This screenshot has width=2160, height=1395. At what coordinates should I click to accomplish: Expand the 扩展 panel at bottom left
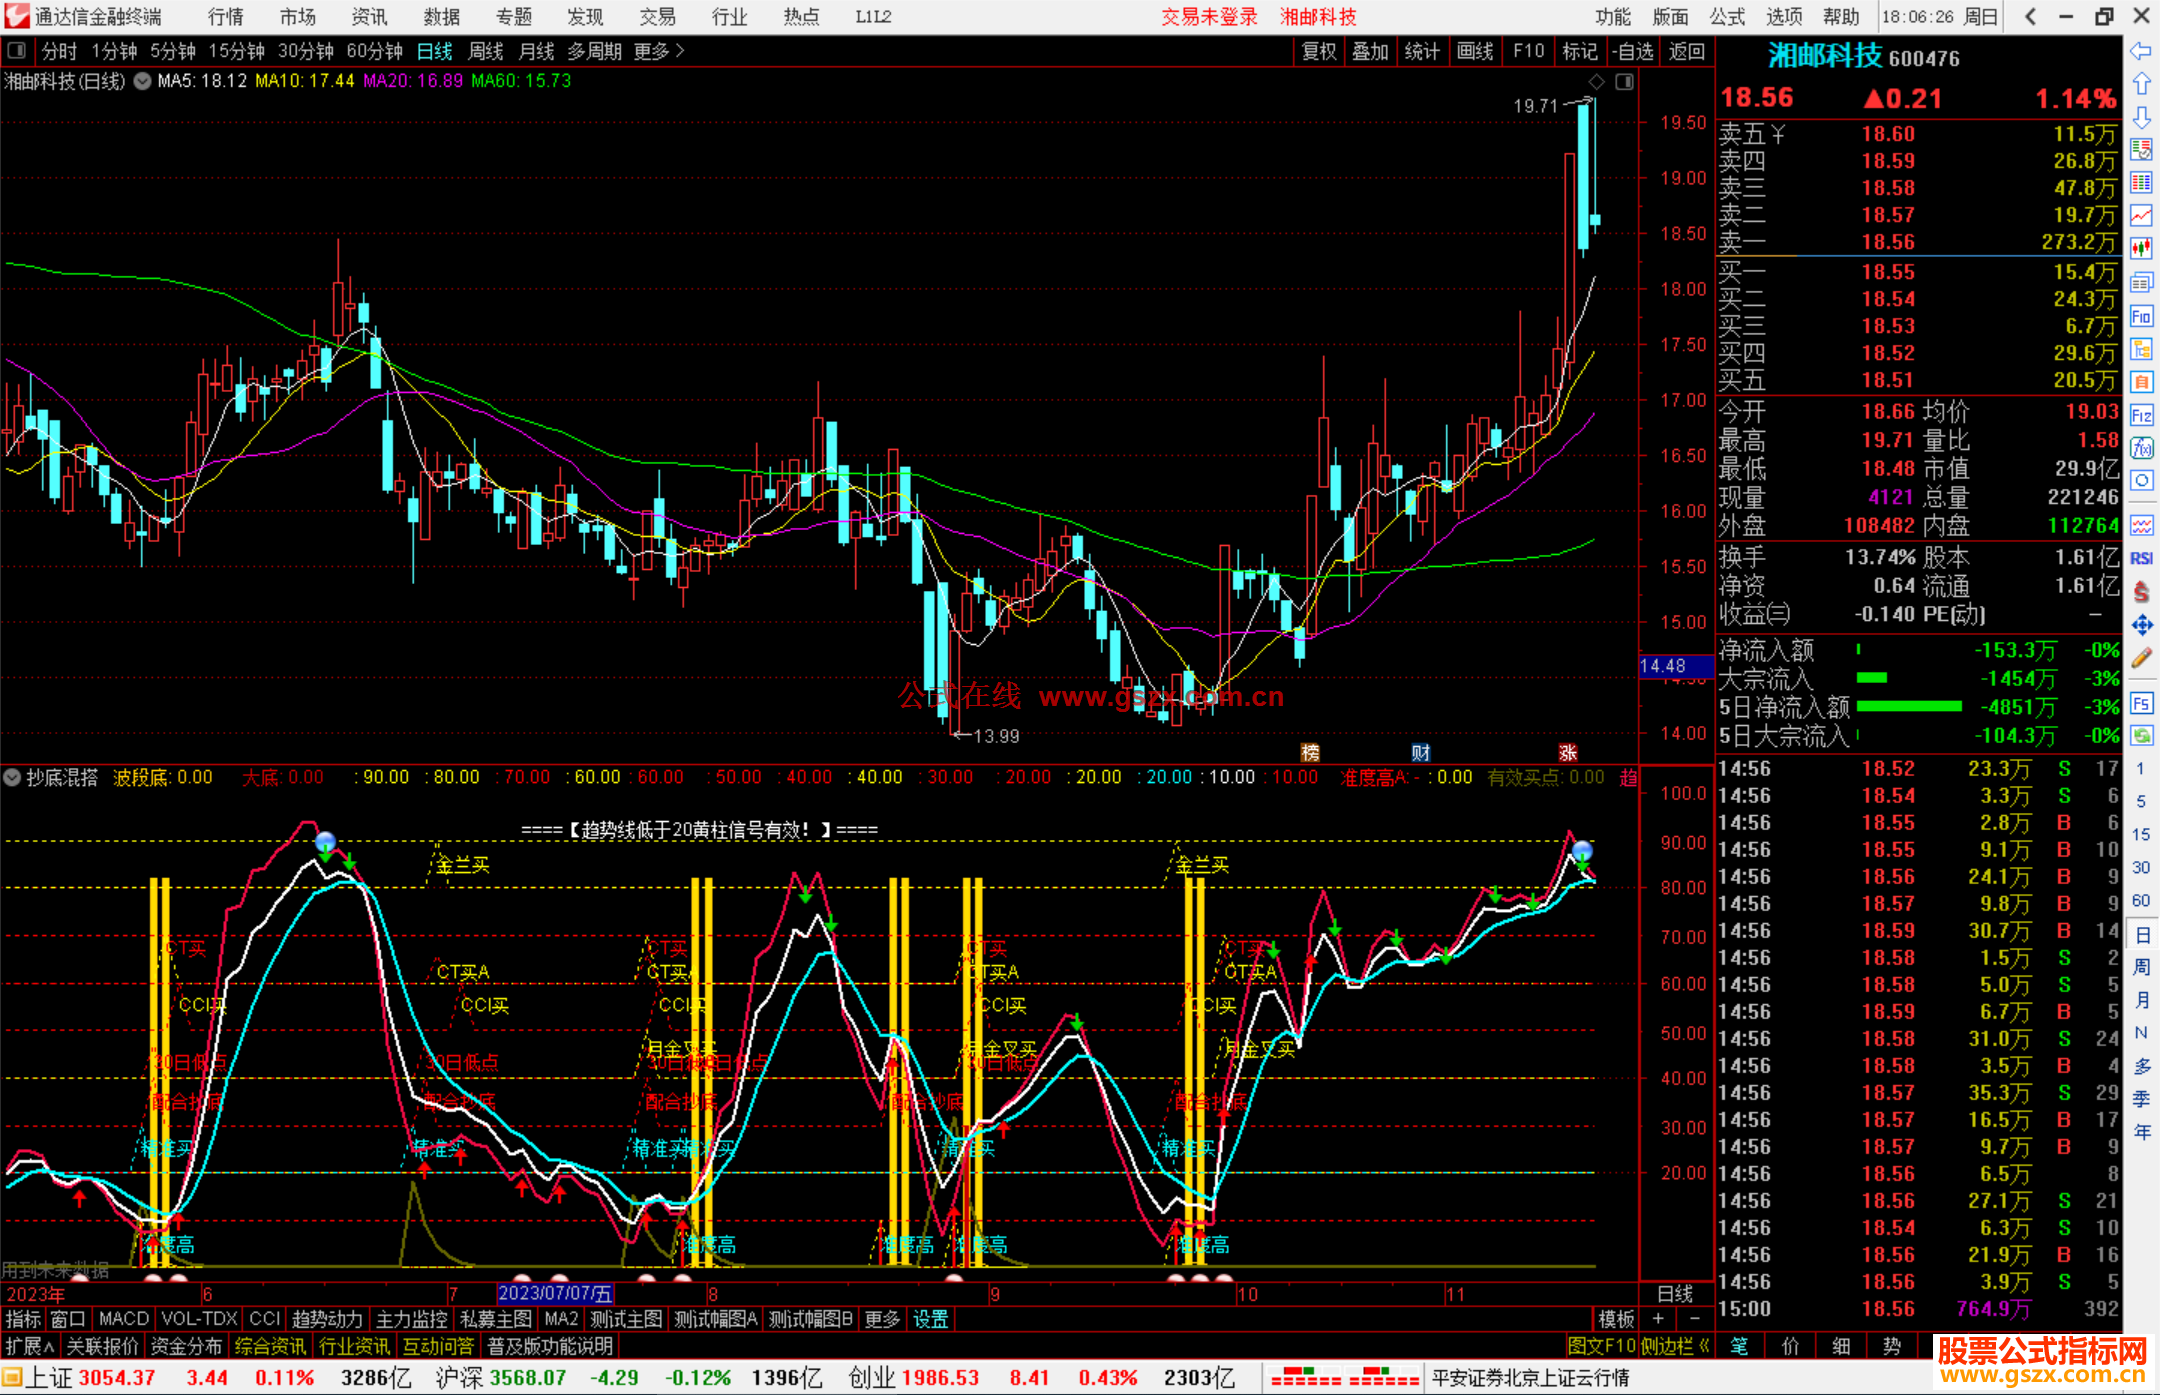[30, 1346]
